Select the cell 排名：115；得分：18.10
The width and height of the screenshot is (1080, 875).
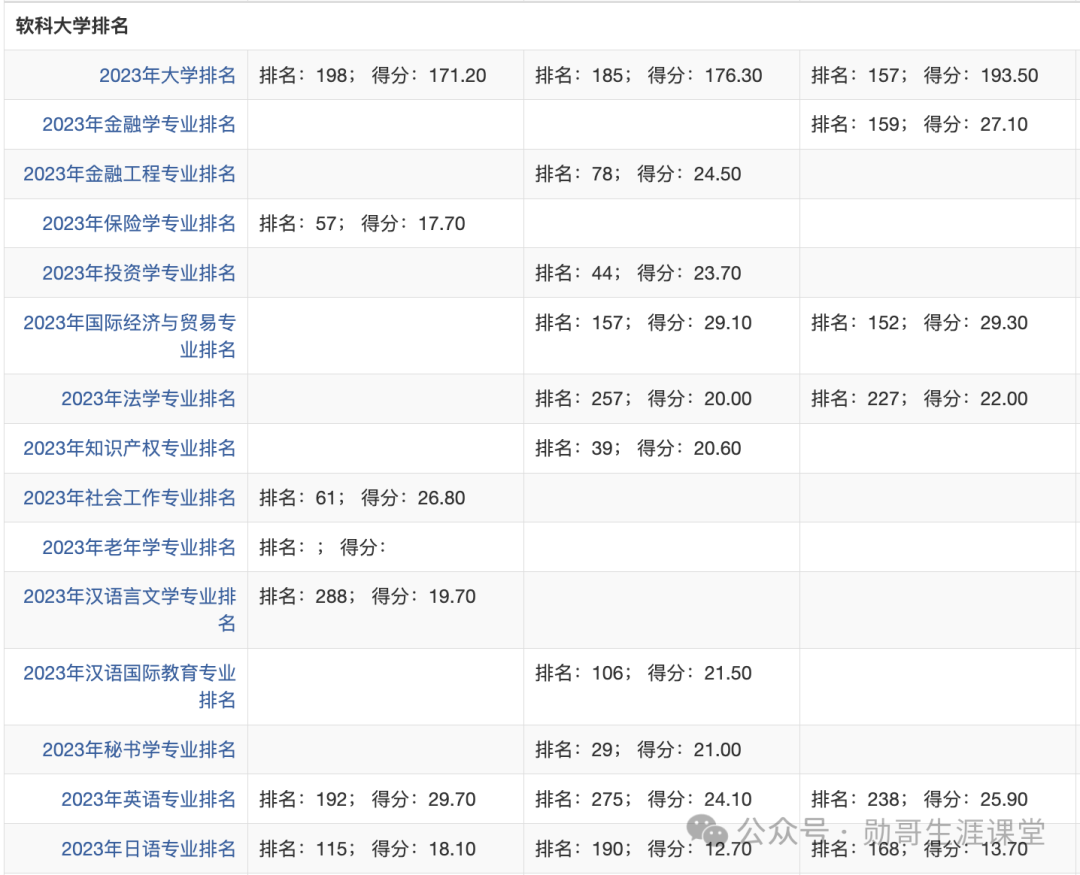pyautogui.click(x=386, y=849)
